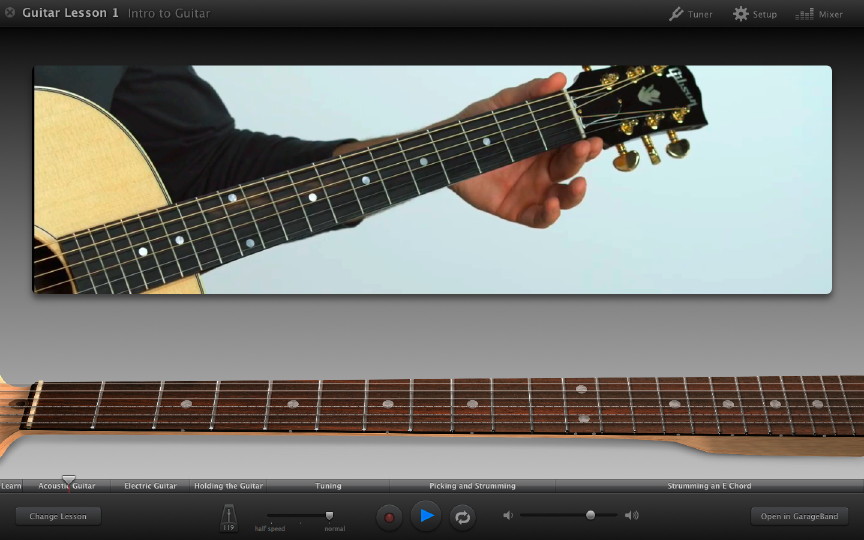
Task: Jump to Holding the Guitar chapter
Action: coord(228,486)
